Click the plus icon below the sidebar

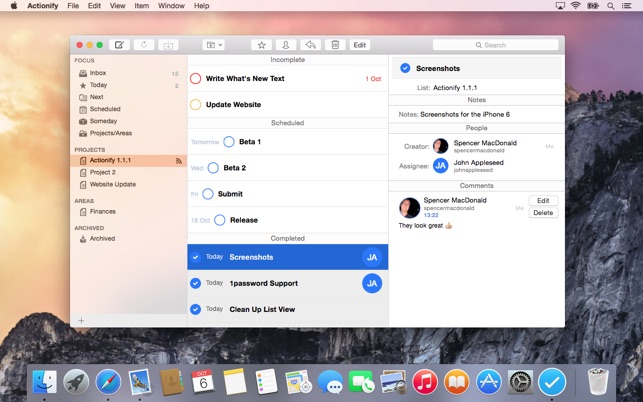pos(81,320)
